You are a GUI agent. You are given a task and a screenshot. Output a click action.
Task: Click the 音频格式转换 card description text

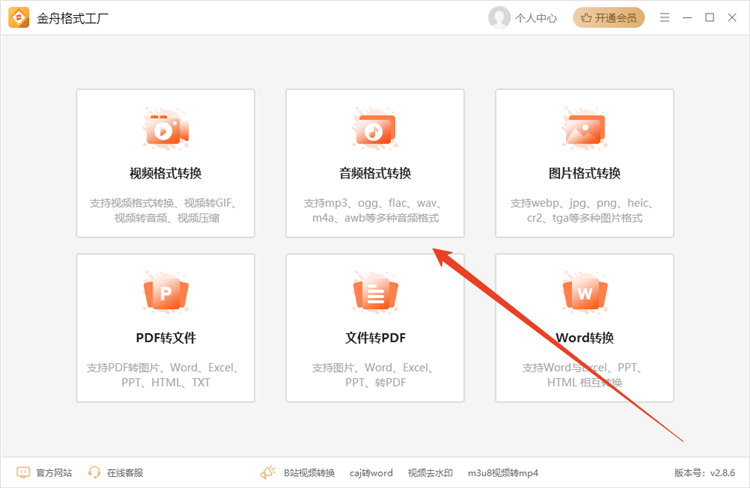click(x=374, y=210)
